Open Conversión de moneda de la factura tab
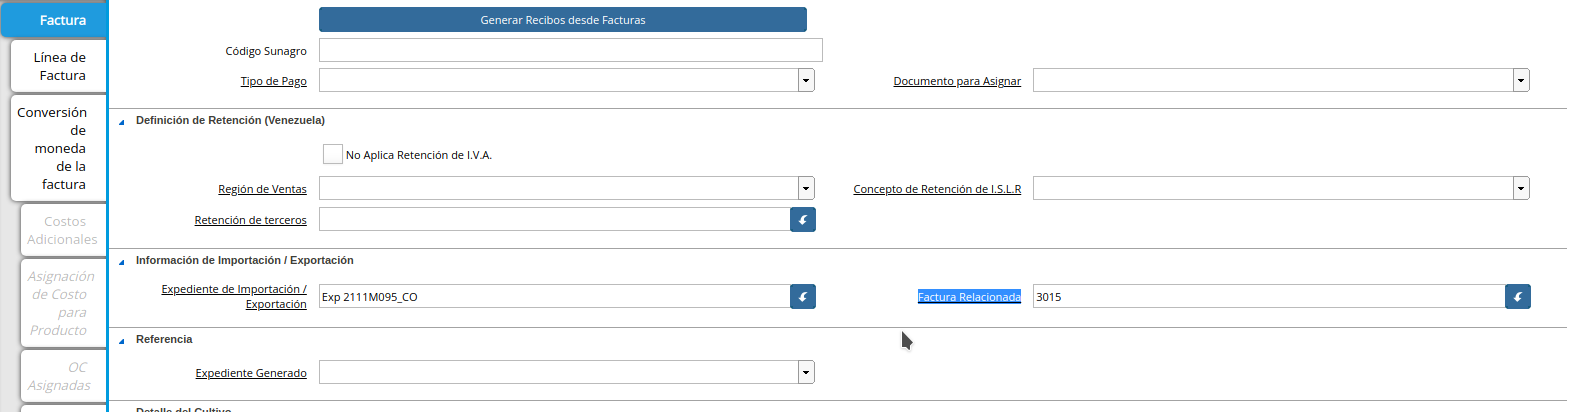The width and height of the screenshot is (1581, 412). click(x=60, y=148)
